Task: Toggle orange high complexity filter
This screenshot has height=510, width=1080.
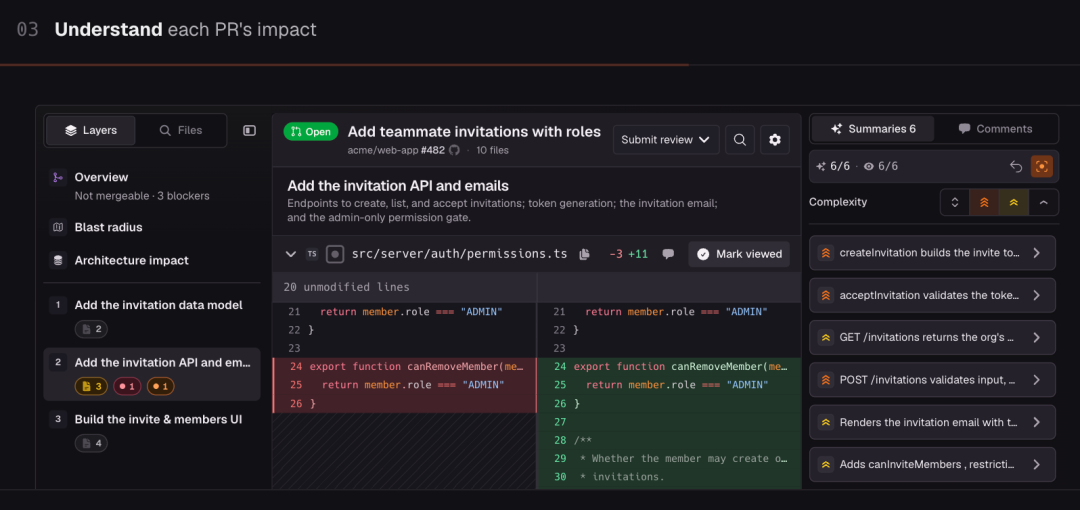Action: tap(984, 203)
